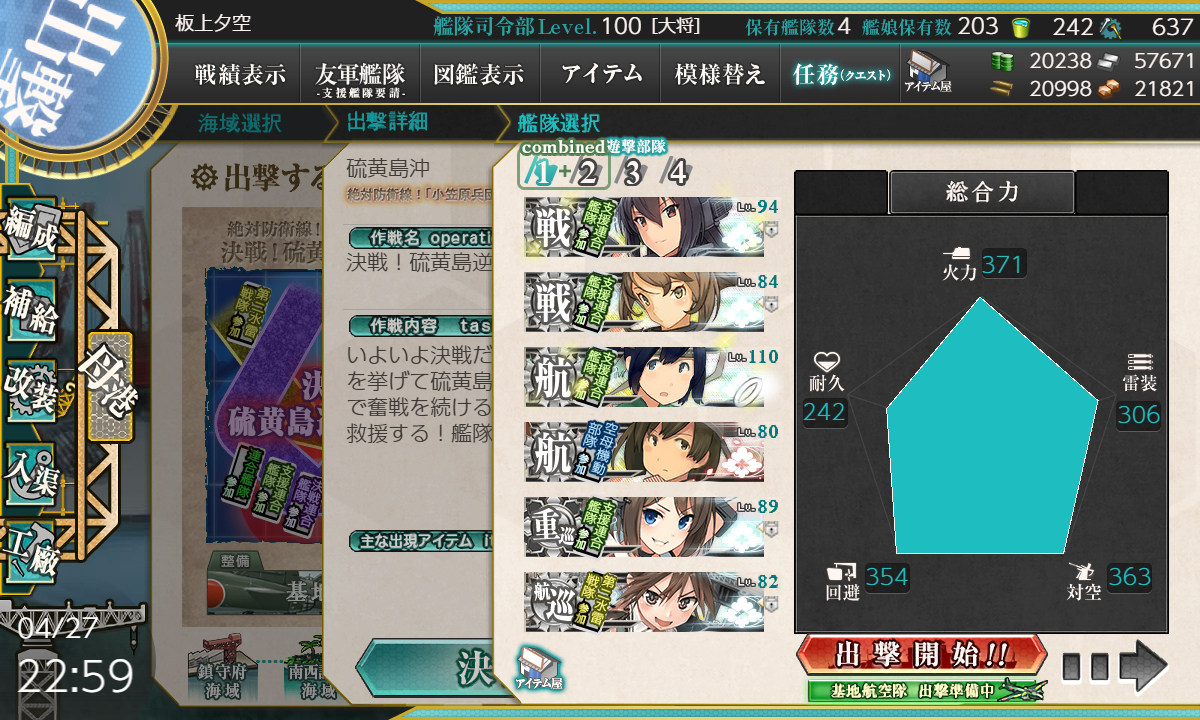Image resolution: width=1200 pixels, height=720 pixels.
Task: Open the 工廠 factory side icon
Action: point(30,547)
